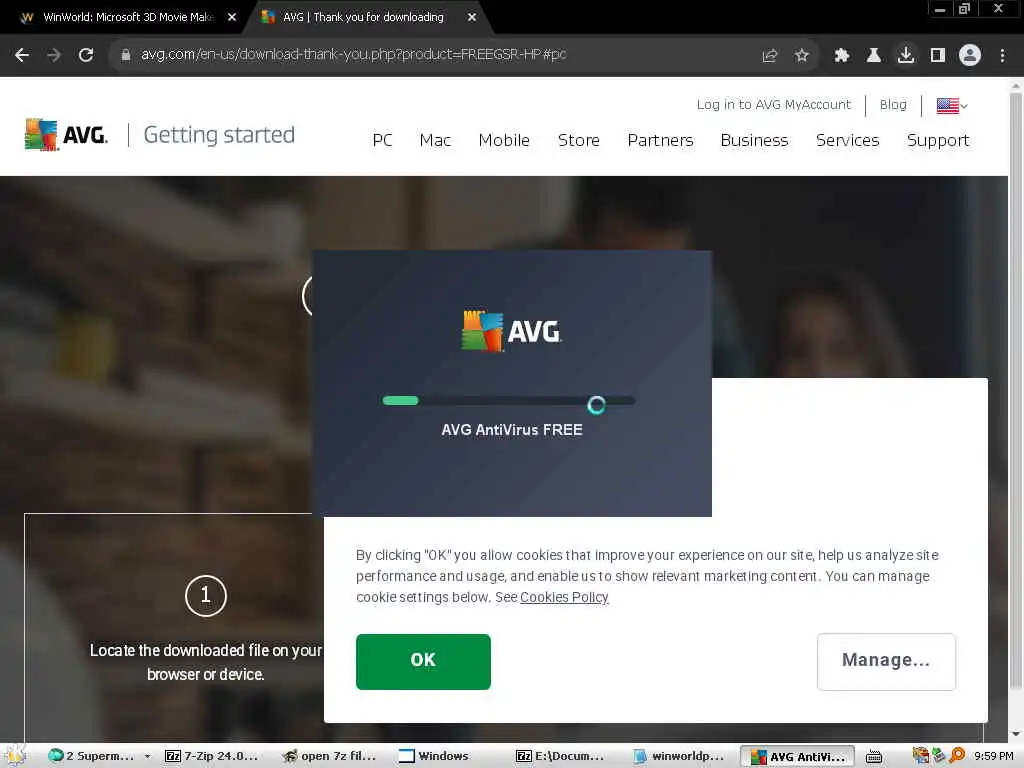Open the Store menu
Screen dimensions: 1024x768
(579, 140)
